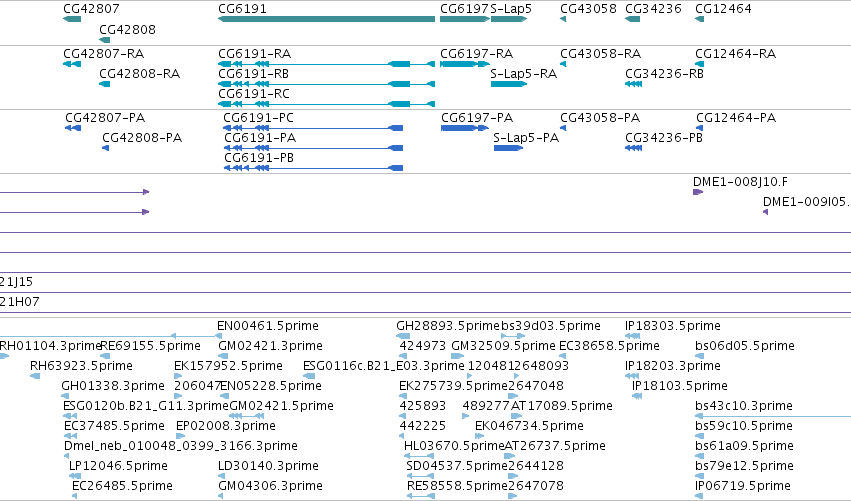Select the GM32509.5prime EST
This screenshot has height=501, width=851.
(x=458, y=356)
